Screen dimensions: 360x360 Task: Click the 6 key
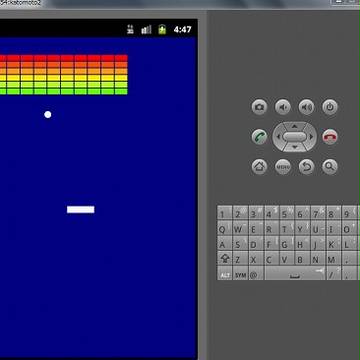tap(302, 213)
